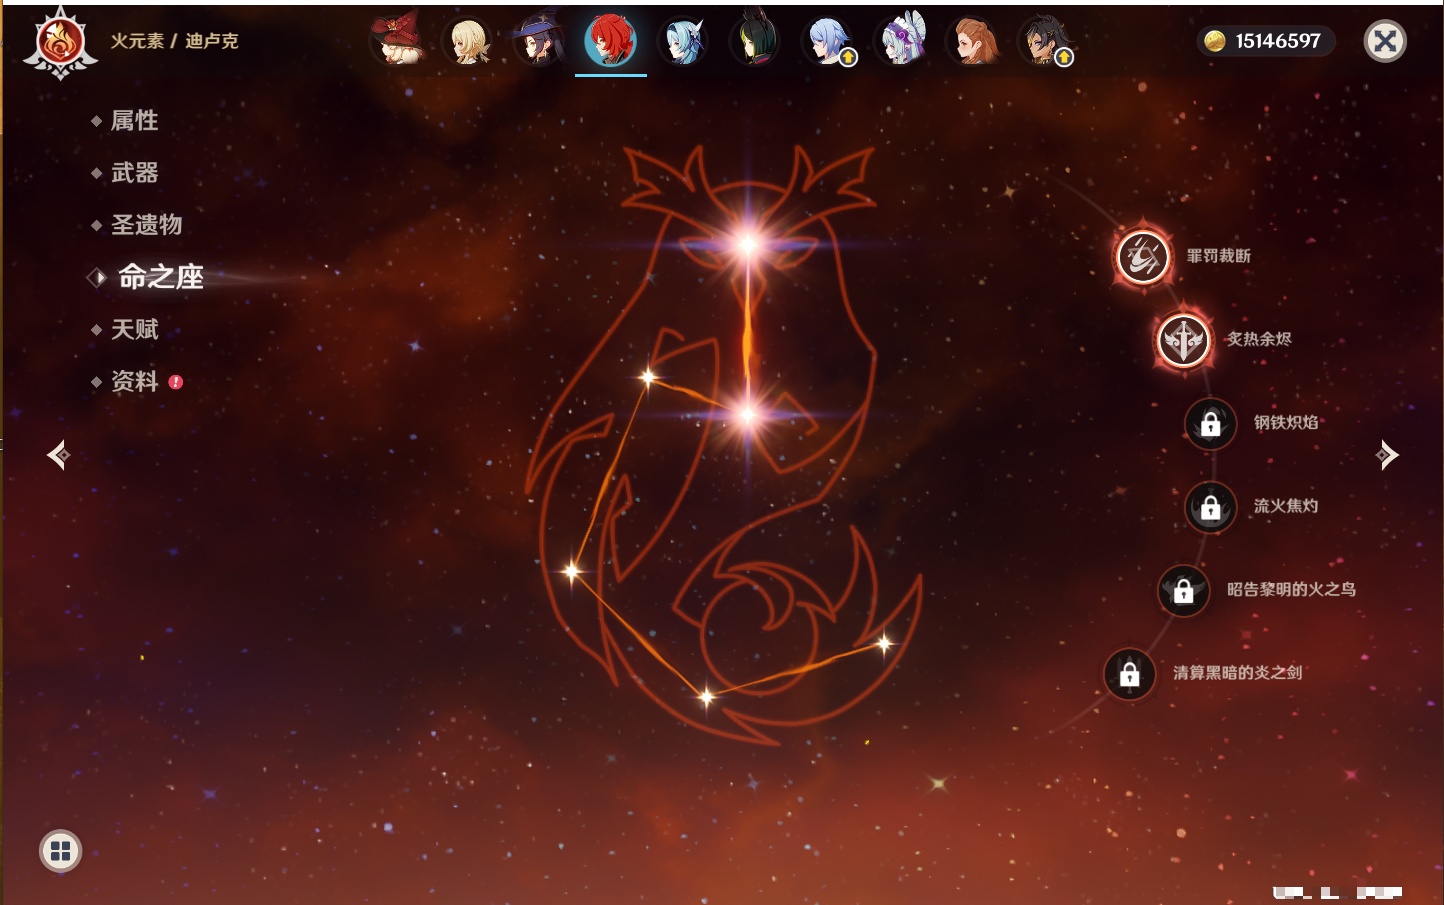Select the blonde-haired character avatar
Image resolution: width=1444 pixels, height=905 pixels.
click(468, 41)
